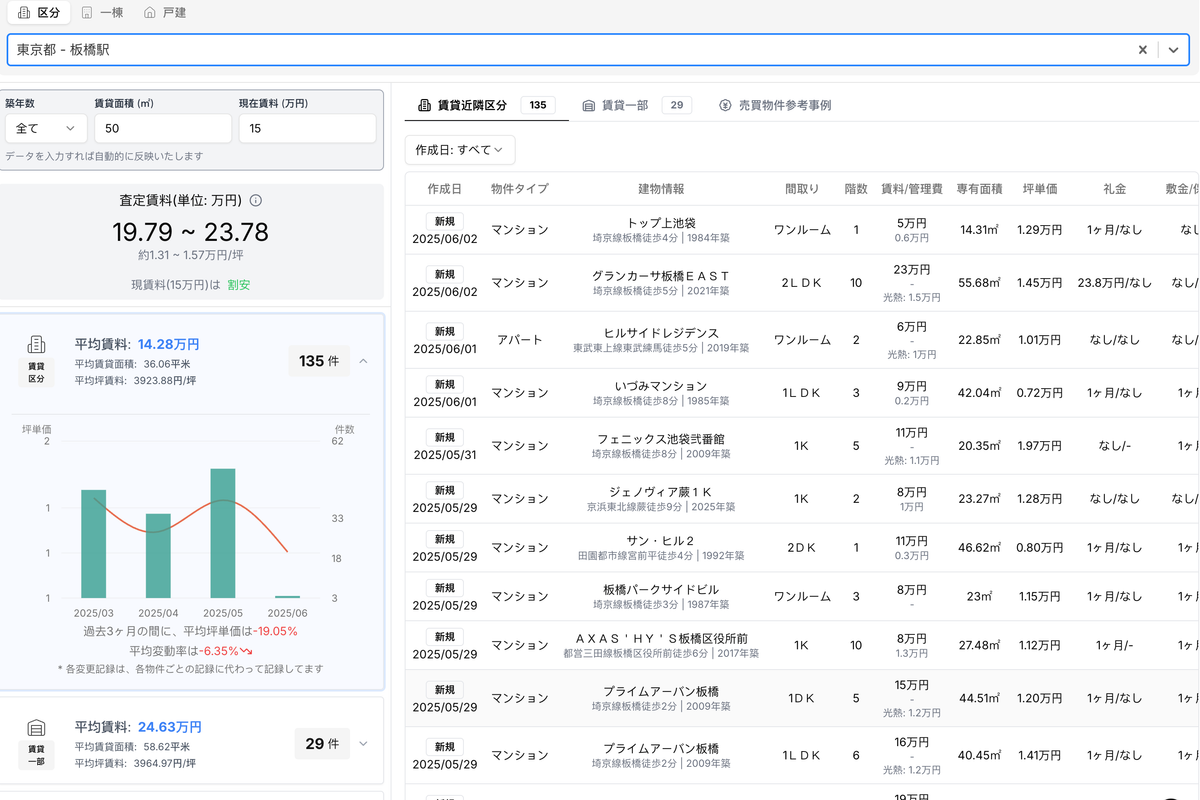Select the グランカーサ板橋ＥＡＳＴ property name
This screenshot has height=800, width=1200.
[x=661, y=275]
